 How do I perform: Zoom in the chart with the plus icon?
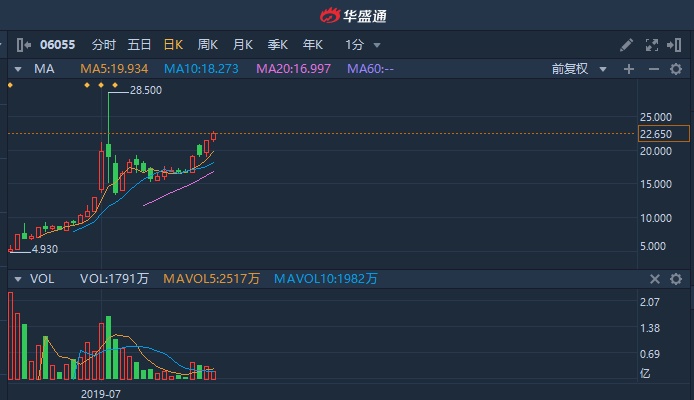[x=628, y=69]
